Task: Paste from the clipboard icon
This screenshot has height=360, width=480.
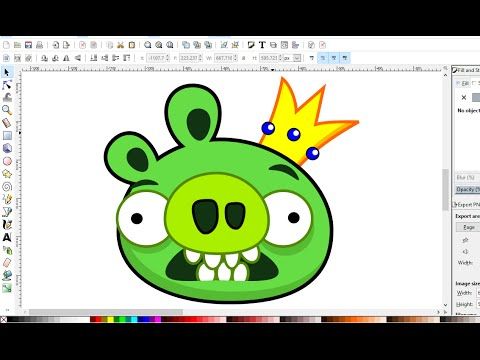Action: tap(132, 45)
